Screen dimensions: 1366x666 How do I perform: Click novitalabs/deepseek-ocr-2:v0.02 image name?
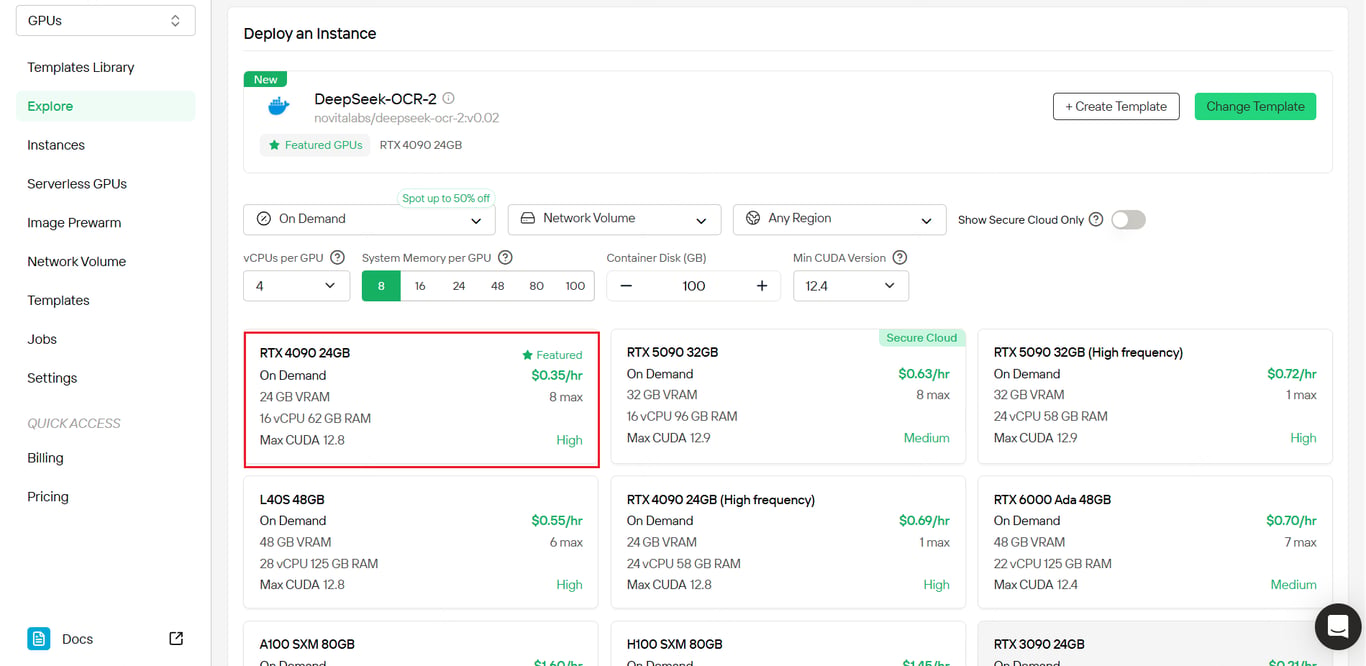tap(406, 118)
